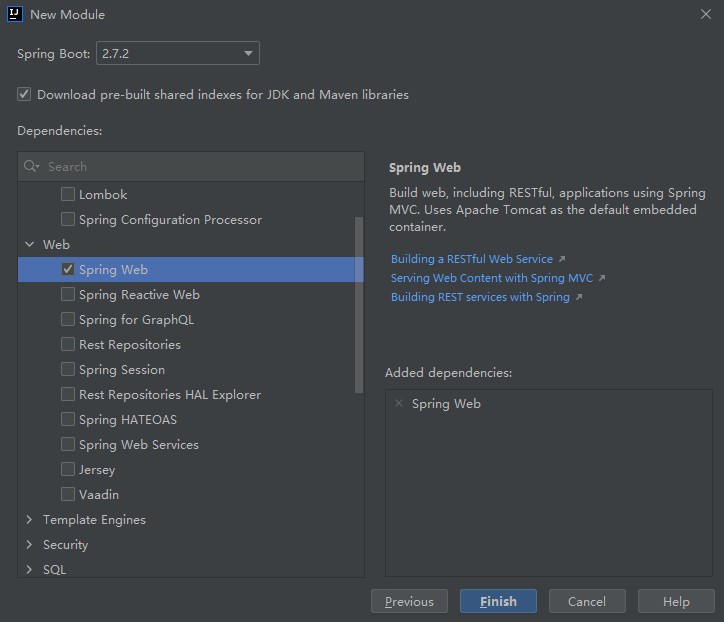Open the Building a RESTful Web Service link
Image resolution: width=724 pixels, height=622 pixels.
click(x=471, y=259)
